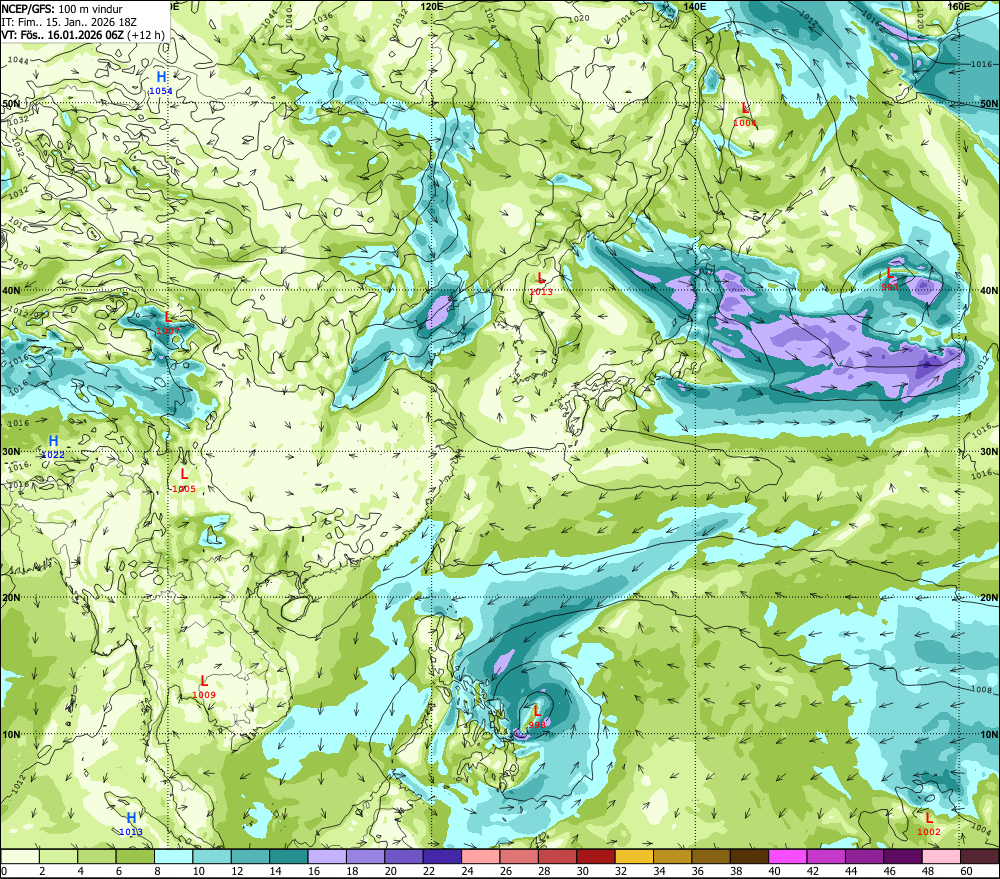Pick the gold 34–36 legend swatch

click(x=673, y=856)
